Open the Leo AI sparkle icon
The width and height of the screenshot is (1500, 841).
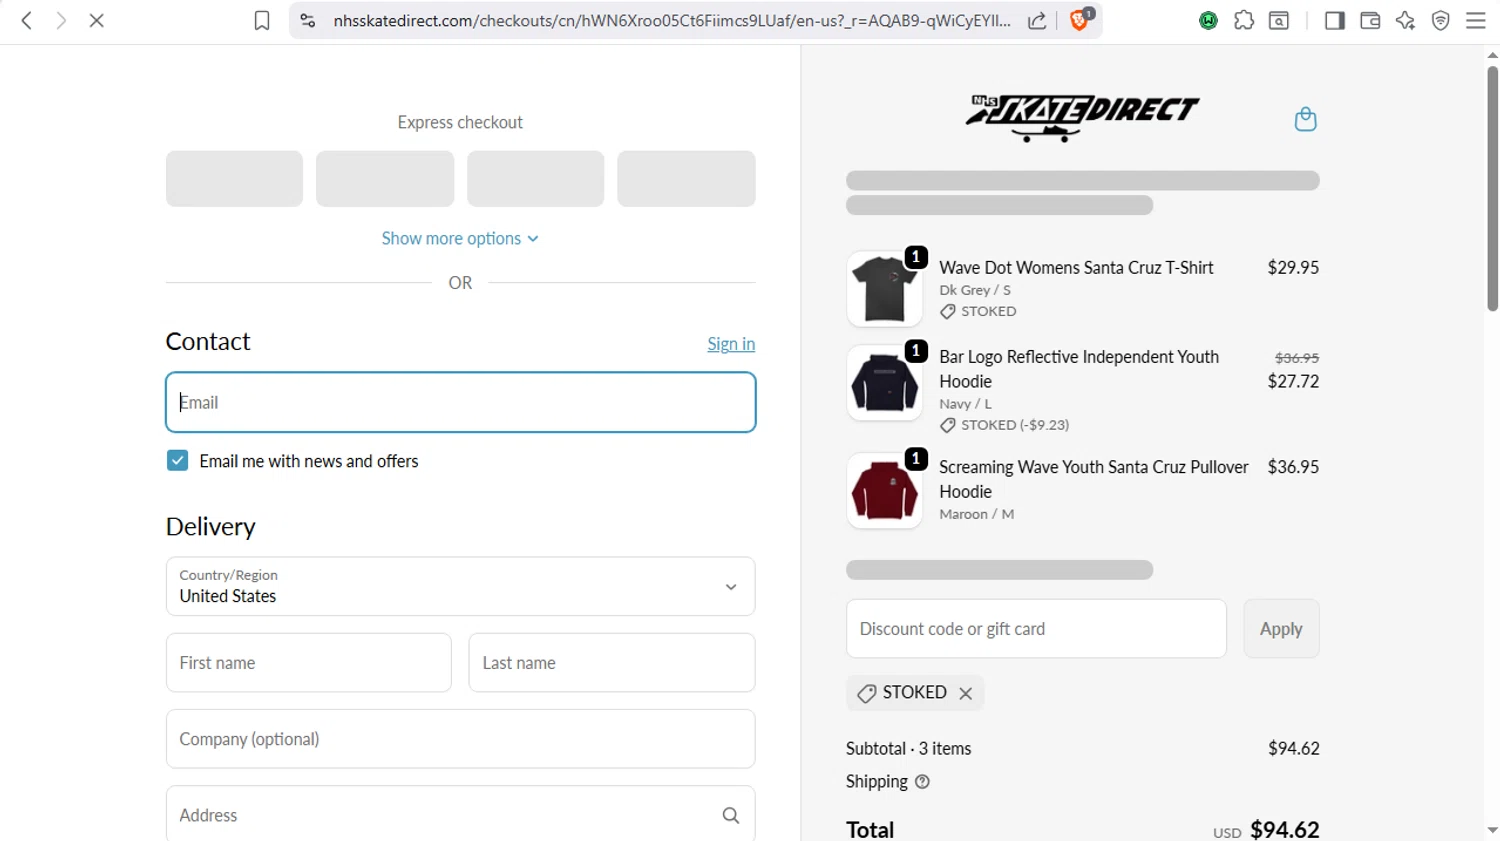pyautogui.click(x=1405, y=20)
